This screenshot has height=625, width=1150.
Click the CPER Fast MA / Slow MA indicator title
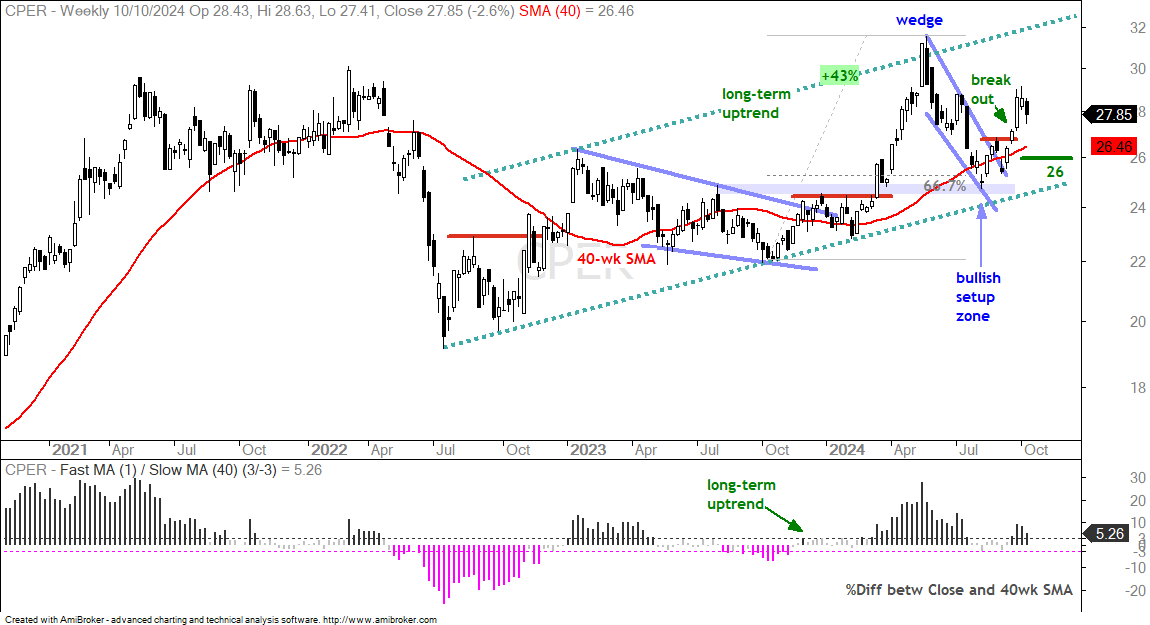(x=164, y=470)
